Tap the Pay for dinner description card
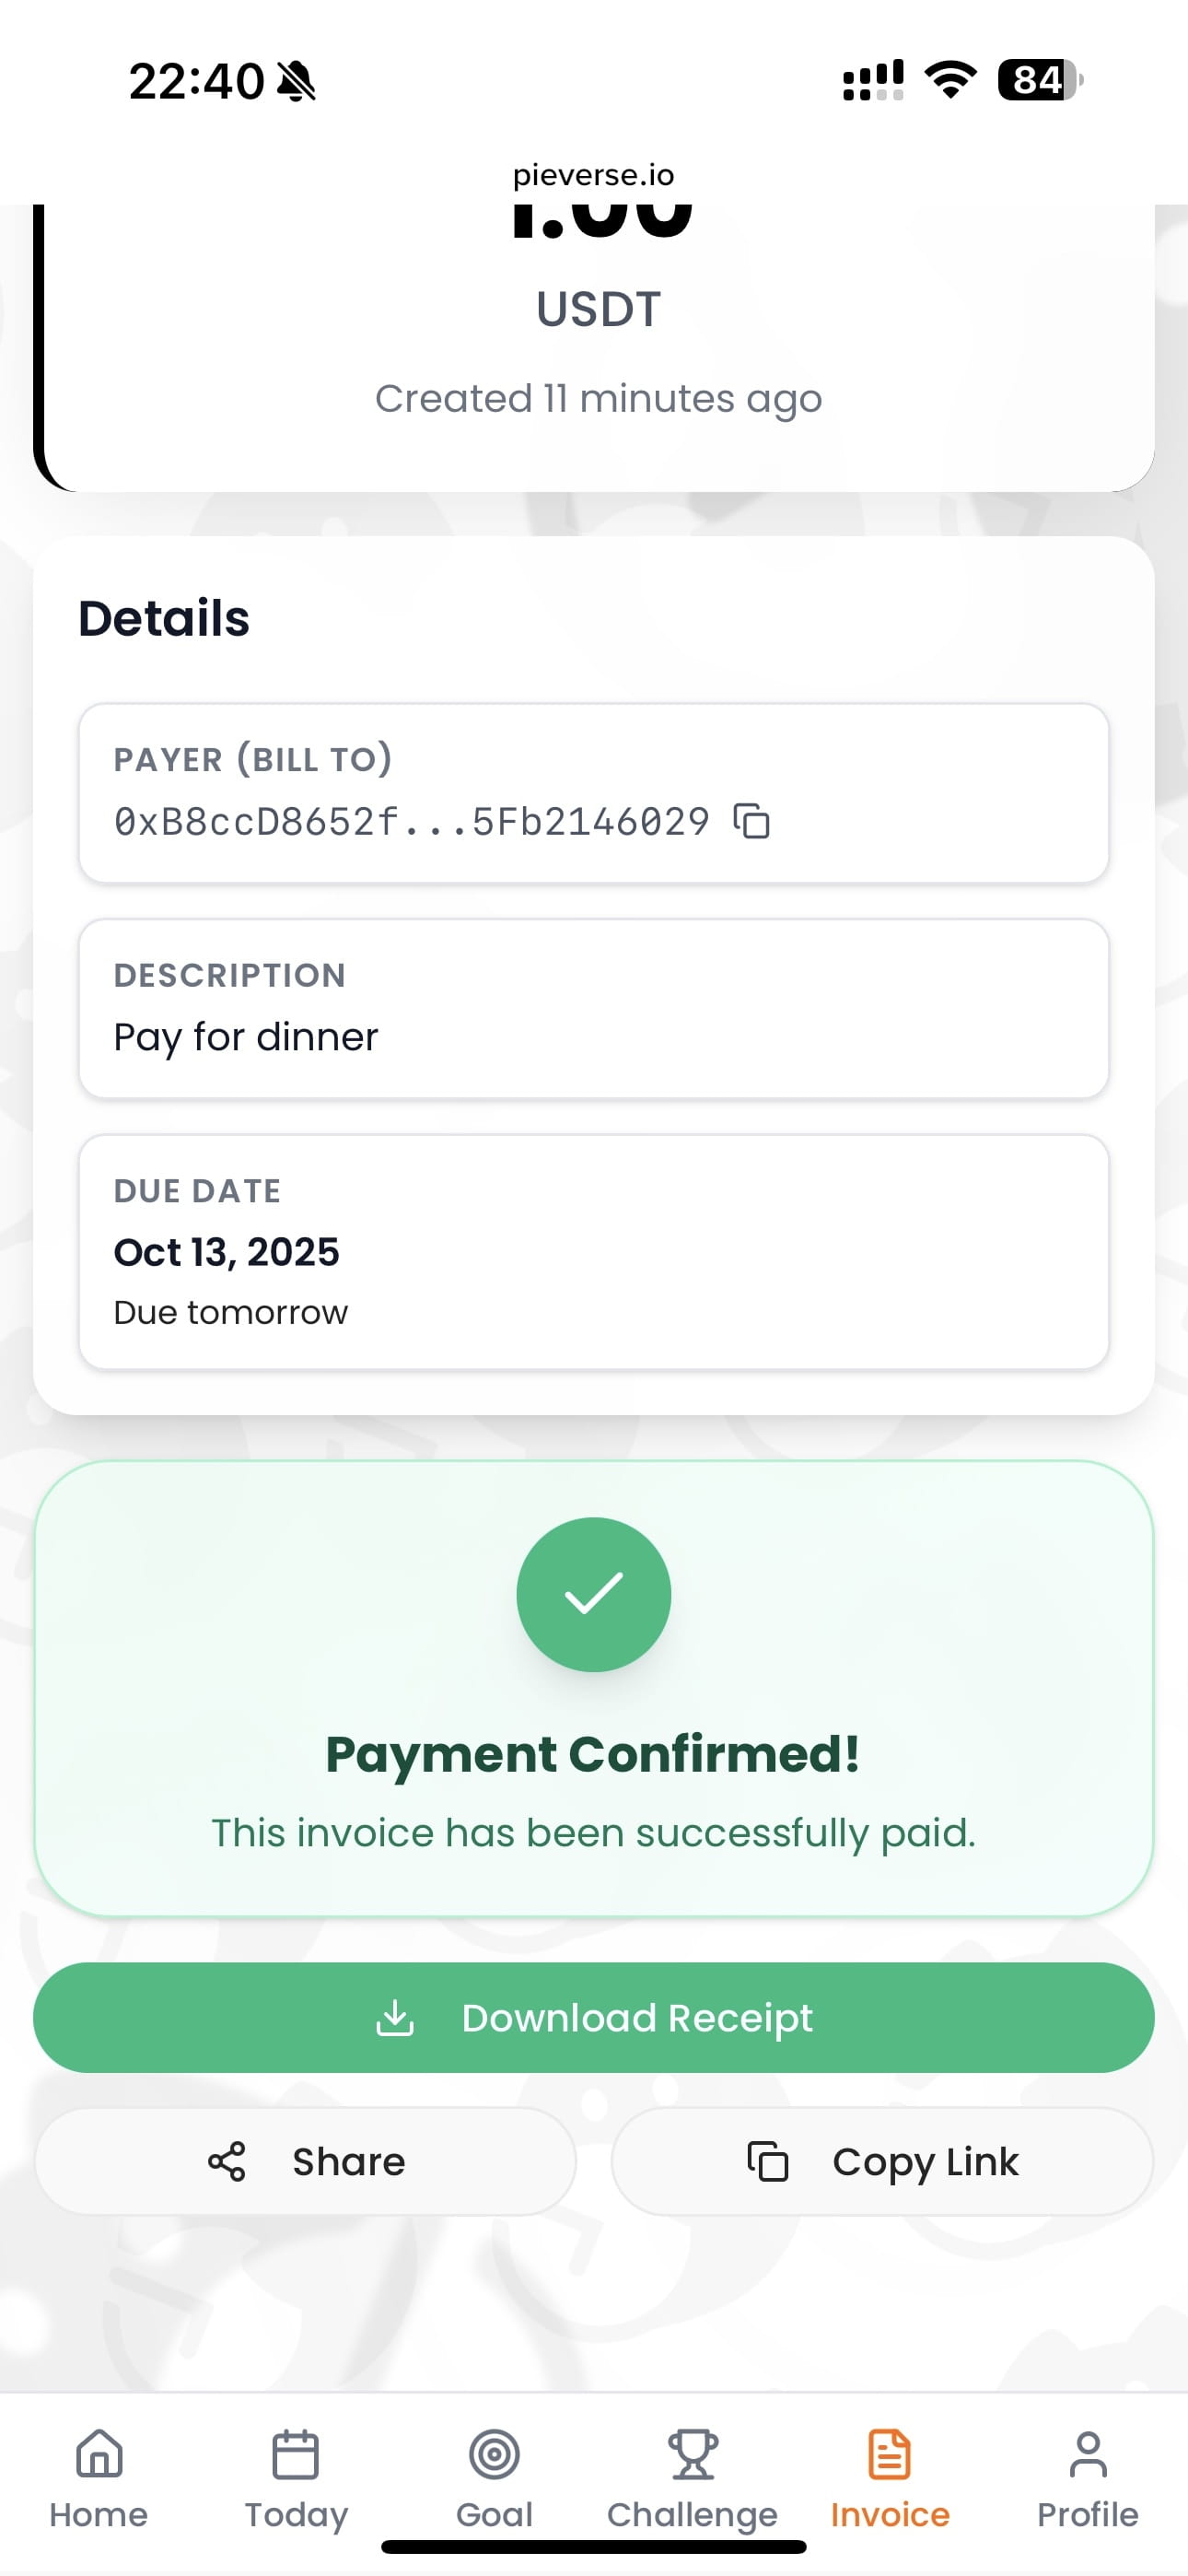Screen dimensions: 1188x2576 [x=593, y=1008]
